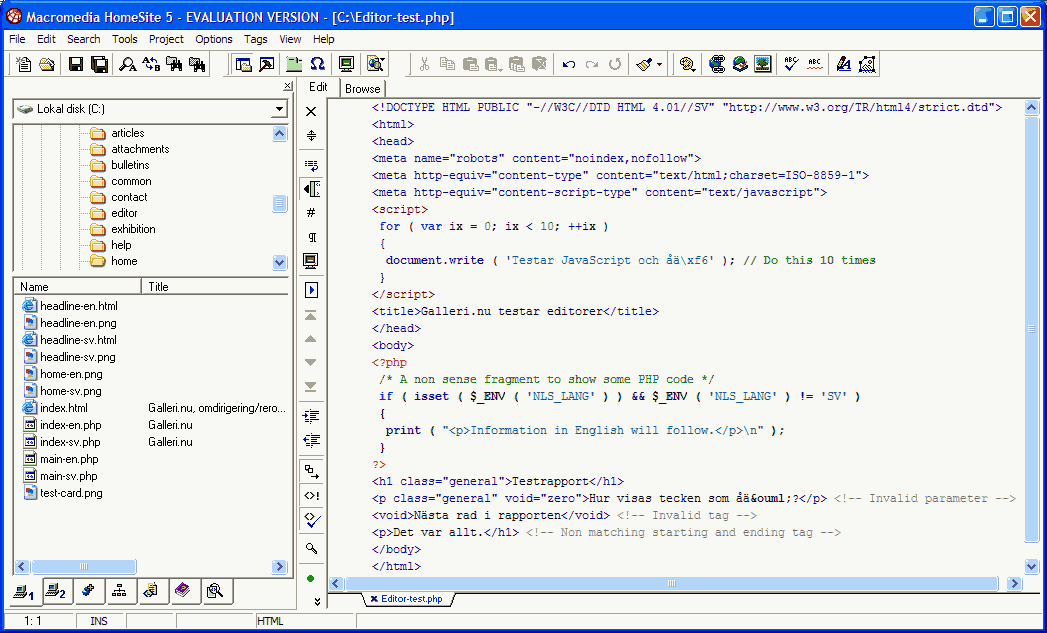Unindent the selection with the outdent icon

click(x=311, y=441)
